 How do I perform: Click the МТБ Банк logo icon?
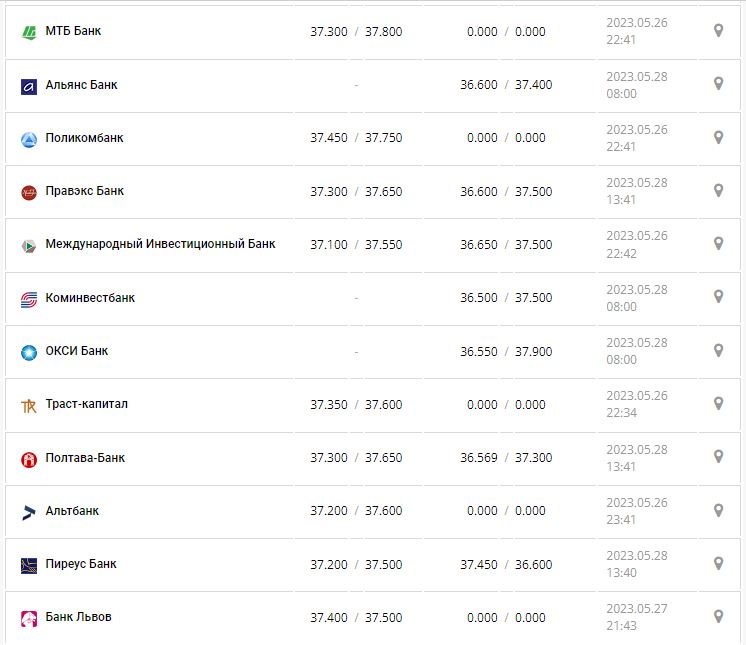coord(29,32)
